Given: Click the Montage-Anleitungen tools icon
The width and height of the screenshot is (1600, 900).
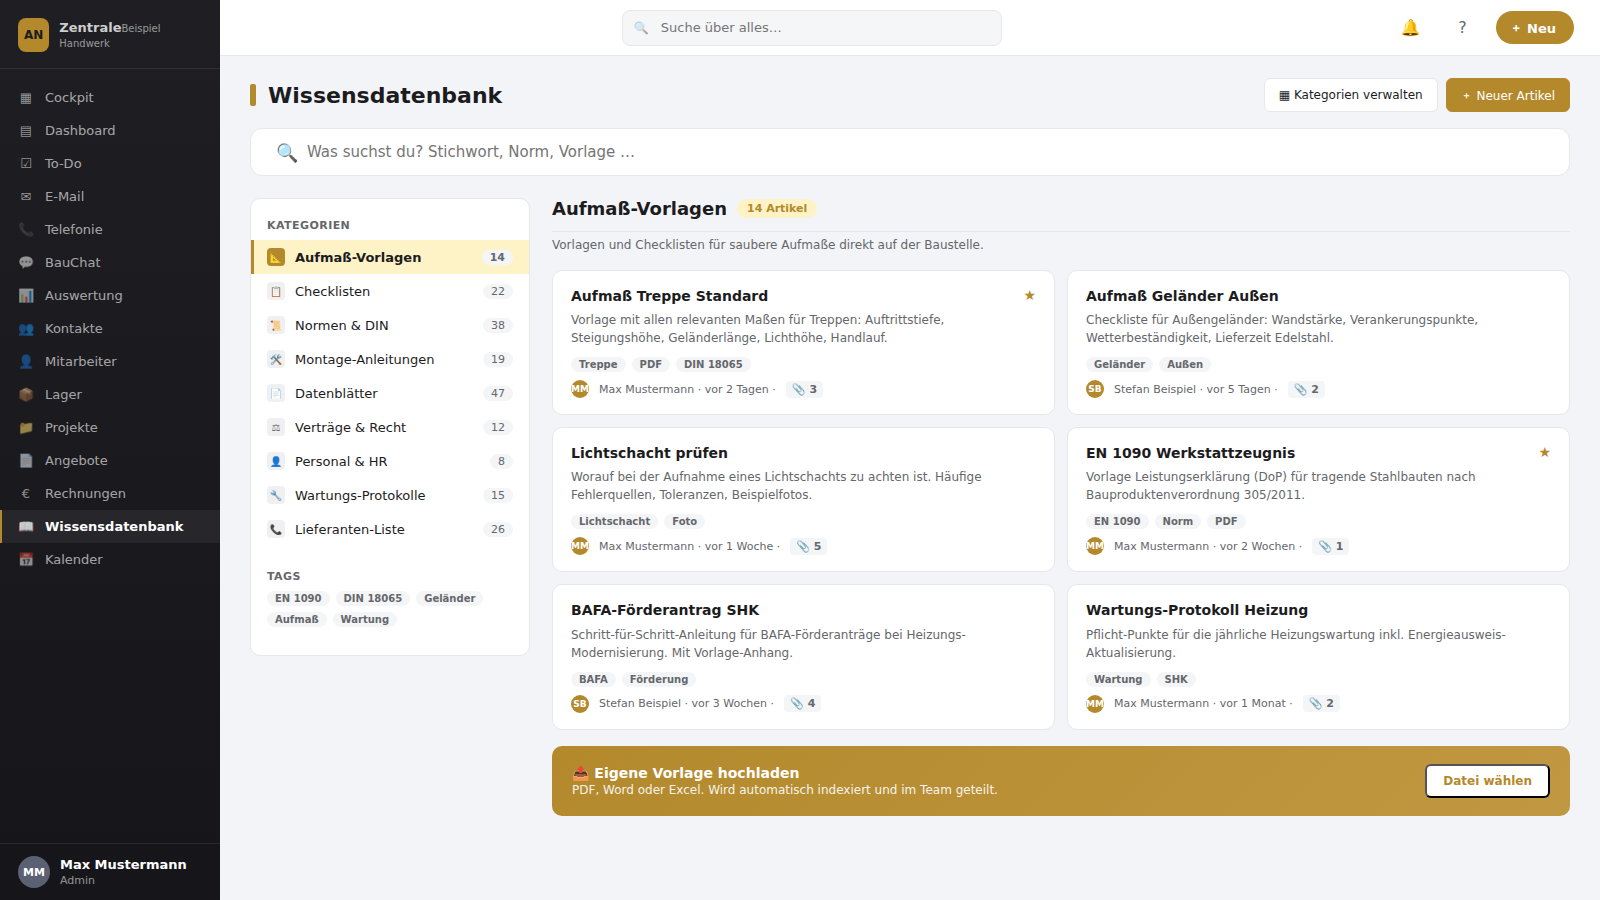Looking at the screenshot, I should [276, 359].
